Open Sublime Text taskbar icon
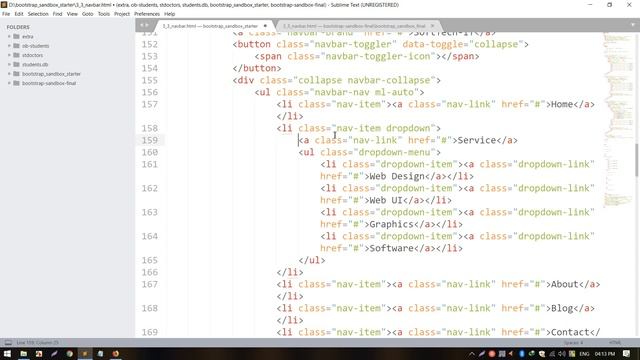The image size is (640, 360). 85,353
